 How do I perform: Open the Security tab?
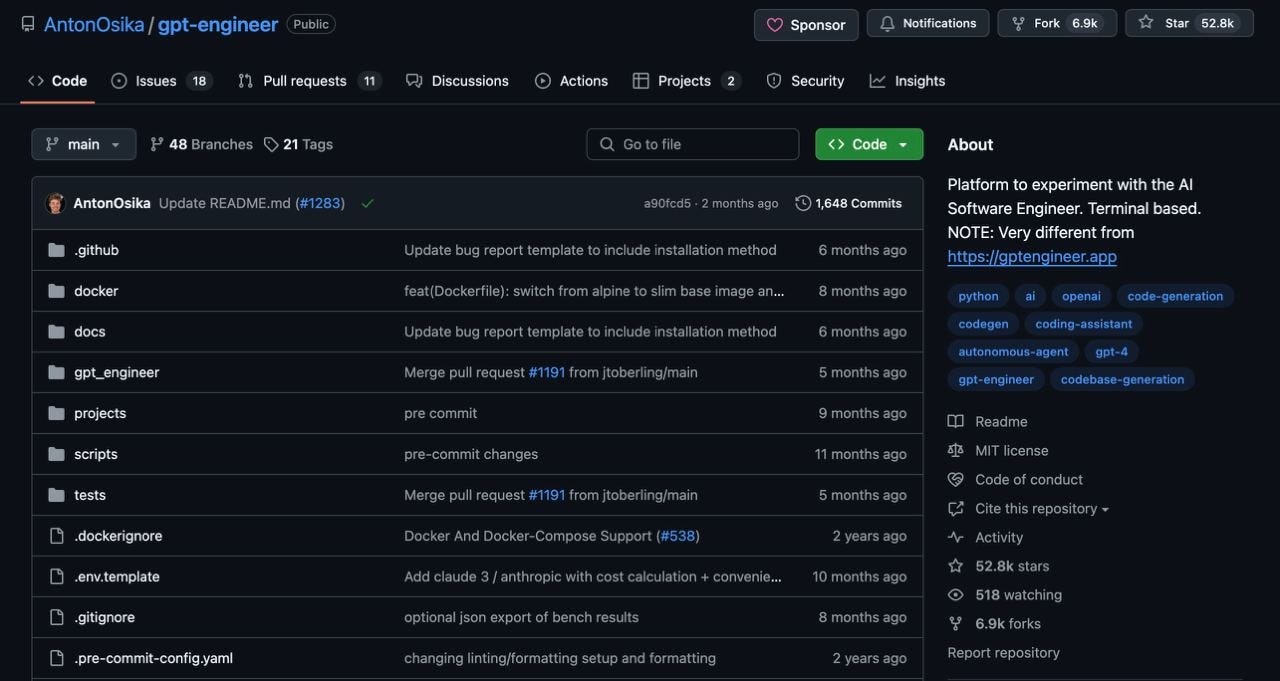click(x=805, y=81)
